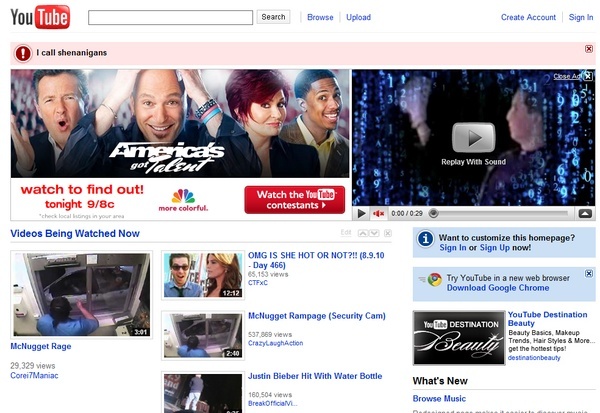Screen dimensions: 600x413
Task: Open the Browse Music link
Action: (439, 398)
